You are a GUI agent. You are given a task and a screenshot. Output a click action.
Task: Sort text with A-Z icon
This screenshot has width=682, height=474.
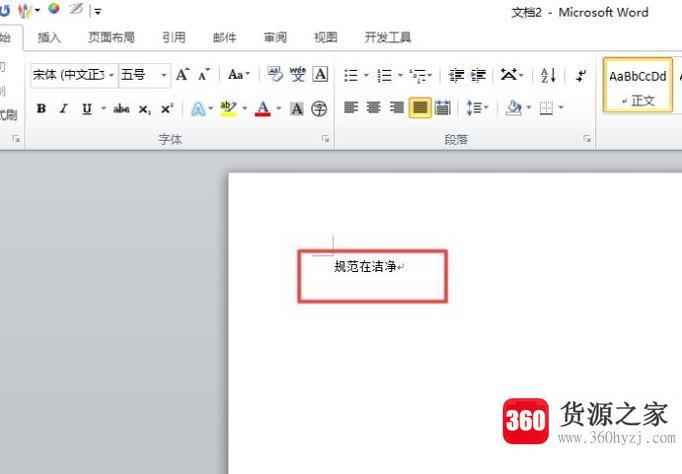548,75
